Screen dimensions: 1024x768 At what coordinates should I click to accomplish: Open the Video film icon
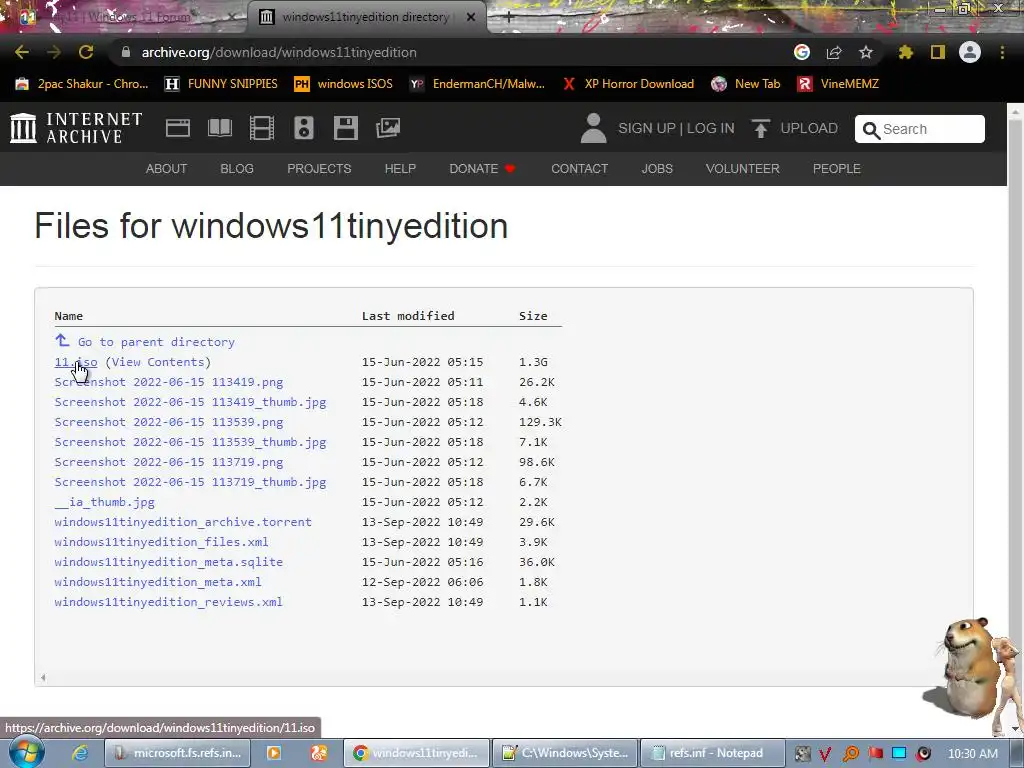point(262,128)
